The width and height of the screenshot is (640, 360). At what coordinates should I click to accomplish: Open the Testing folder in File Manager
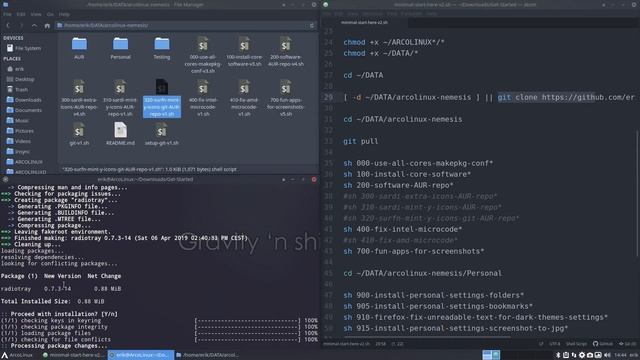[162, 48]
